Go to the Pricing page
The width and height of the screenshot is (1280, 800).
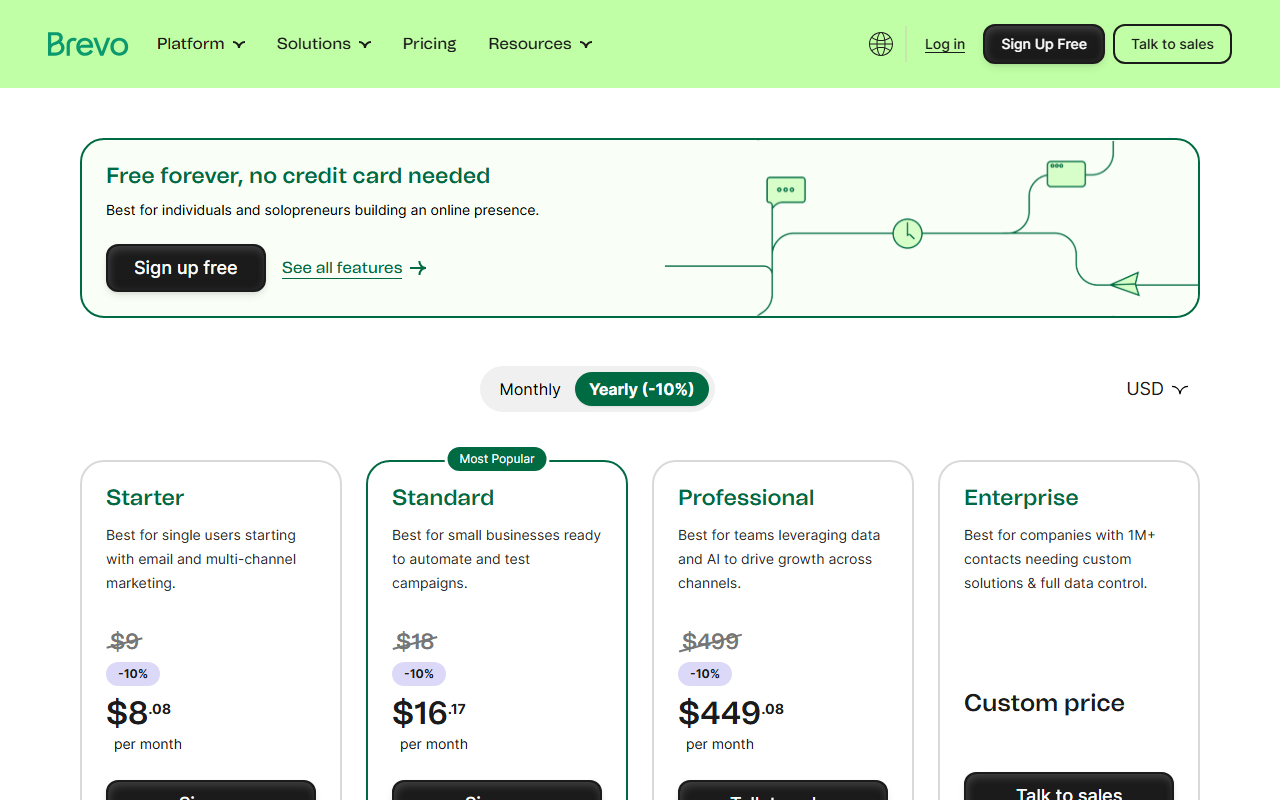pyautogui.click(x=430, y=44)
